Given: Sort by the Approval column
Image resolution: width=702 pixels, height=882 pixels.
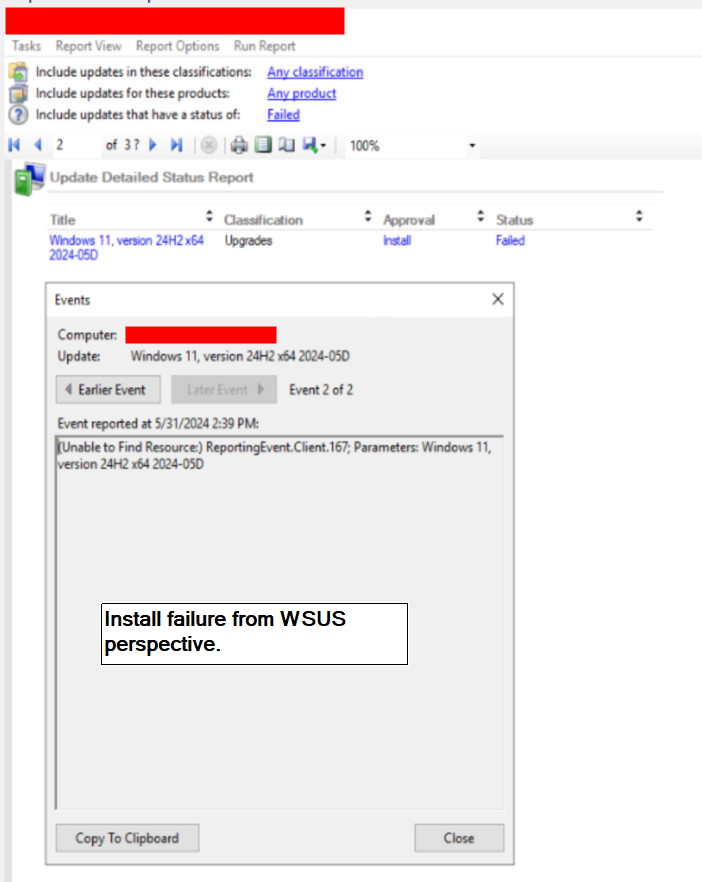Looking at the screenshot, I should tap(480, 216).
